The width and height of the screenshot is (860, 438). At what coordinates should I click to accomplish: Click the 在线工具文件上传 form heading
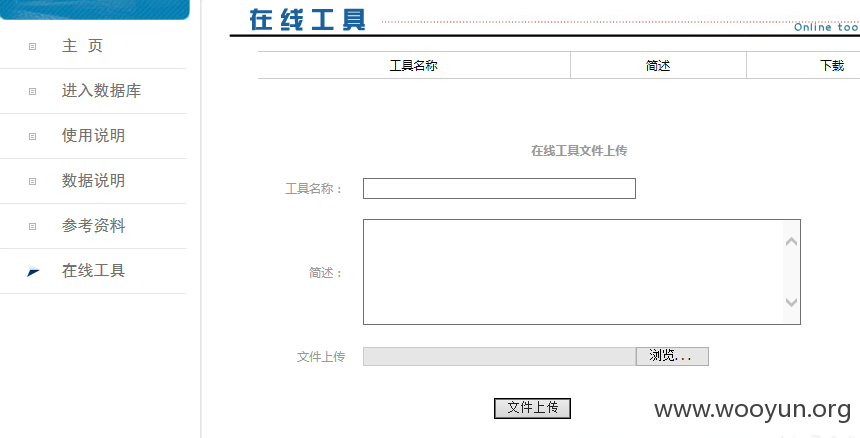tap(579, 151)
